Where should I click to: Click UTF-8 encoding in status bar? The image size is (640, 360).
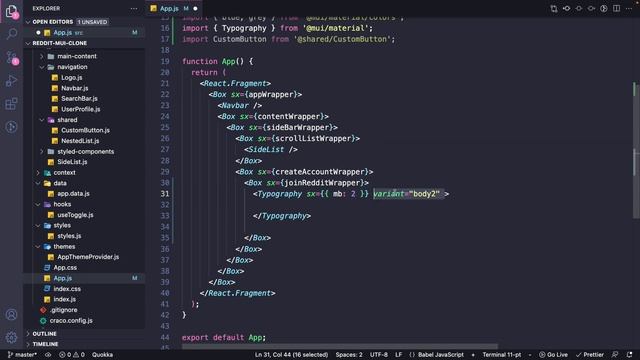pyautogui.click(x=379, y=355)
